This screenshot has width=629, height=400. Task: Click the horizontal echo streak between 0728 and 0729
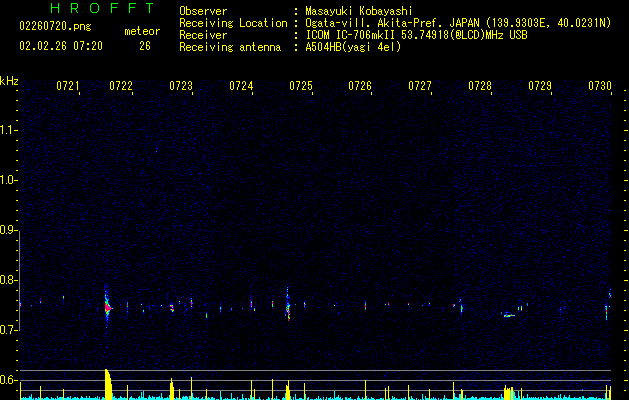509,315
